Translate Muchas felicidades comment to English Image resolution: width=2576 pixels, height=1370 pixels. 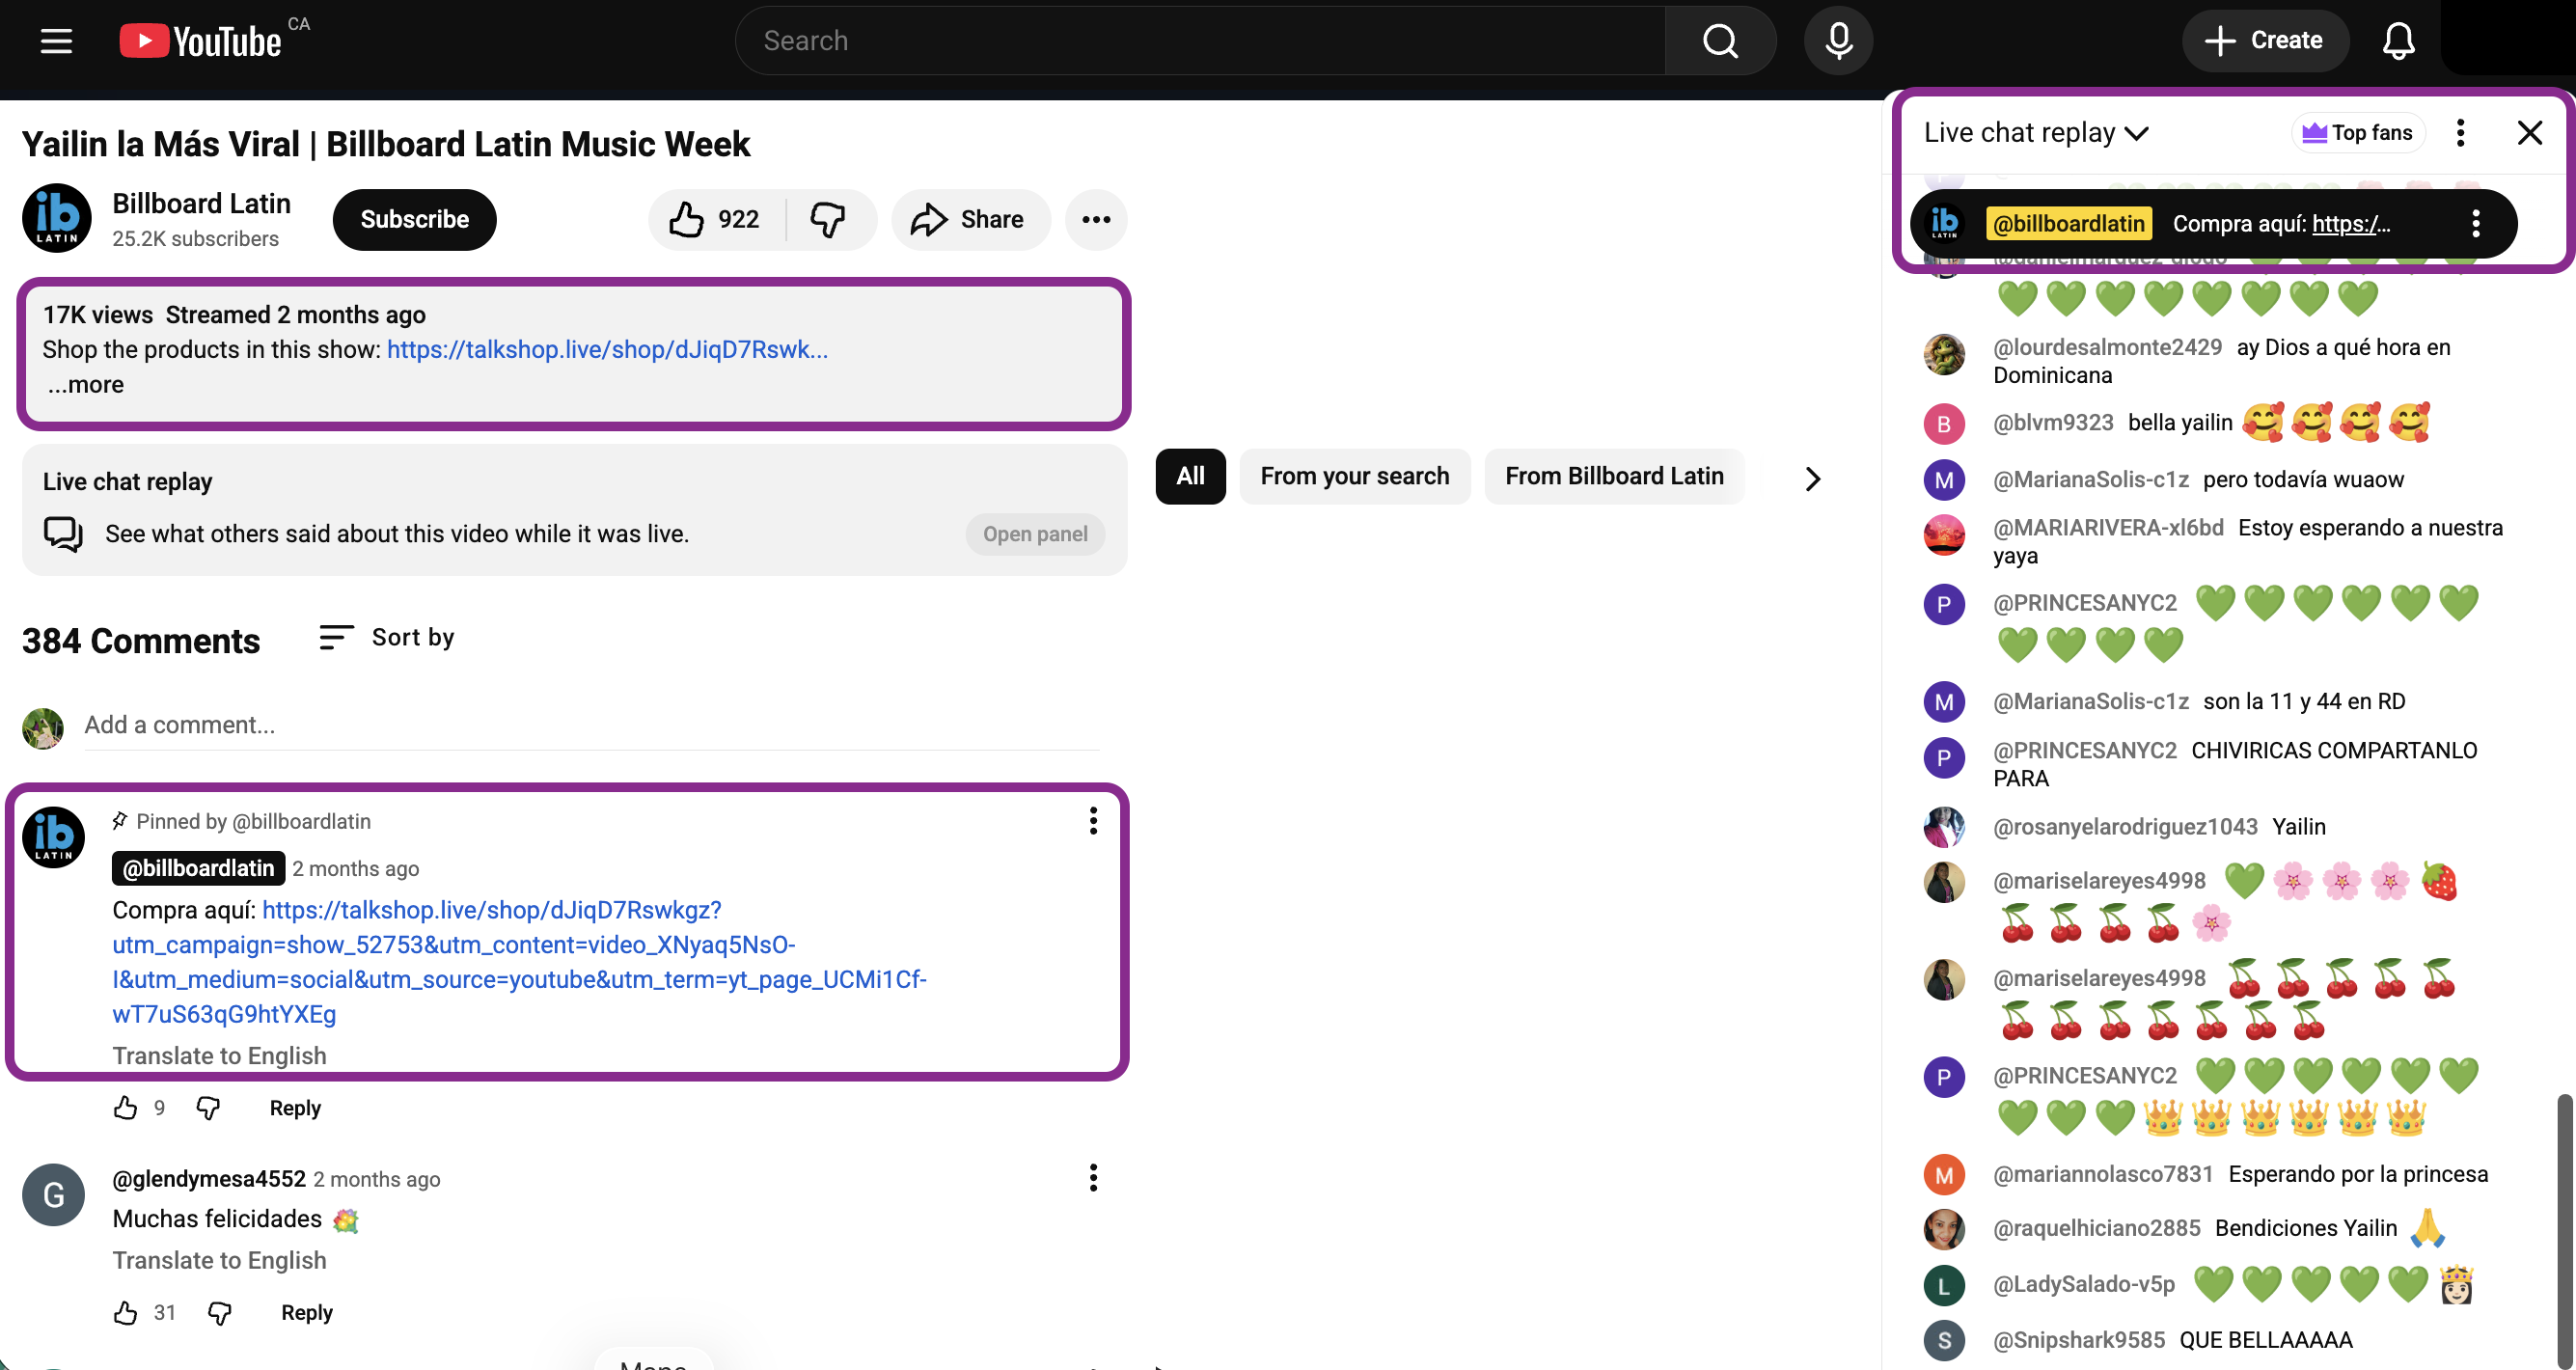(219, 1260)
